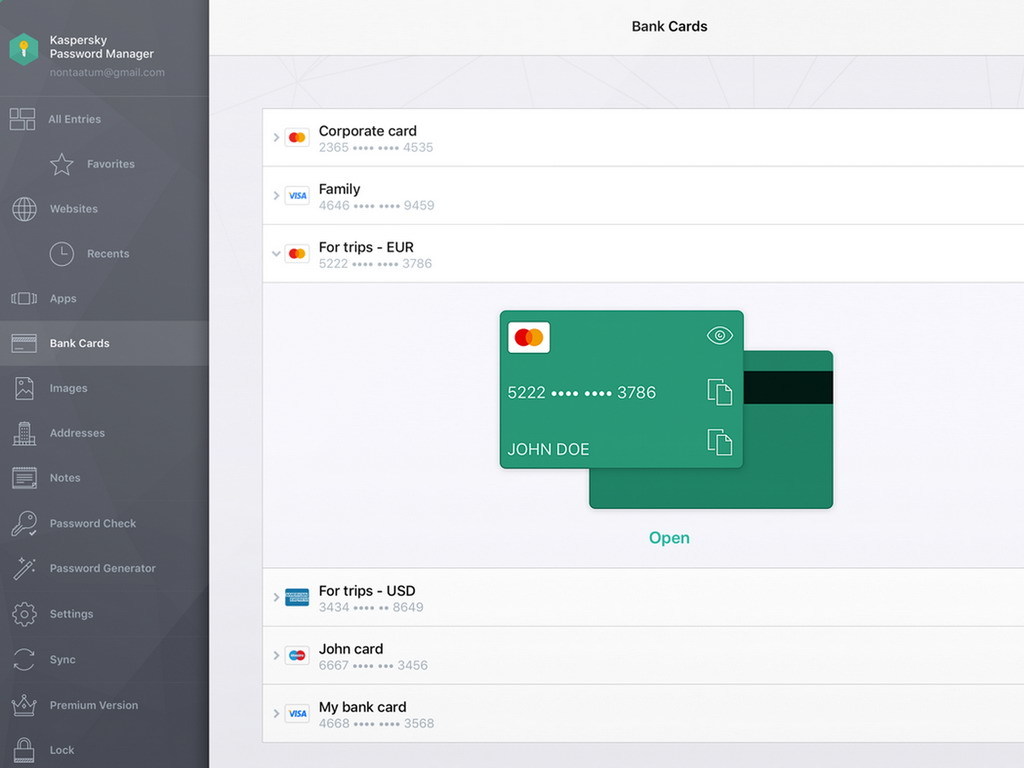This screenshot has height=768, width=1024.
Task: Click Maestro icon of John card row
Action: tap(297, 656)
